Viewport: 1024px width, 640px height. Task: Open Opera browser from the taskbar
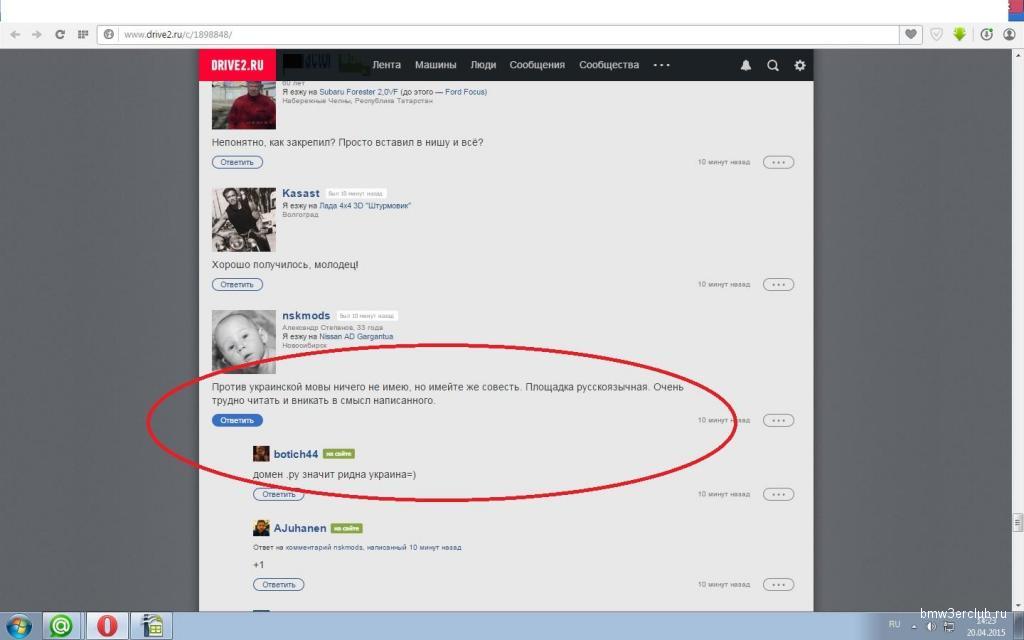(x=107, y=625)
